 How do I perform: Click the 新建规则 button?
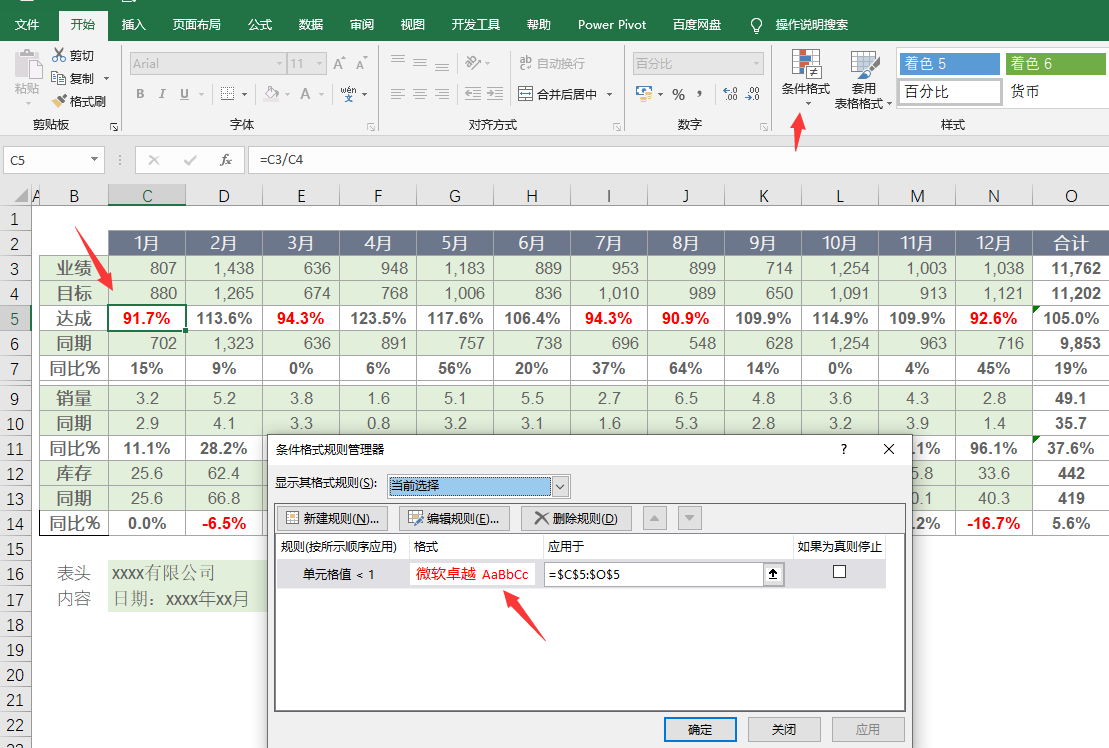332,518
